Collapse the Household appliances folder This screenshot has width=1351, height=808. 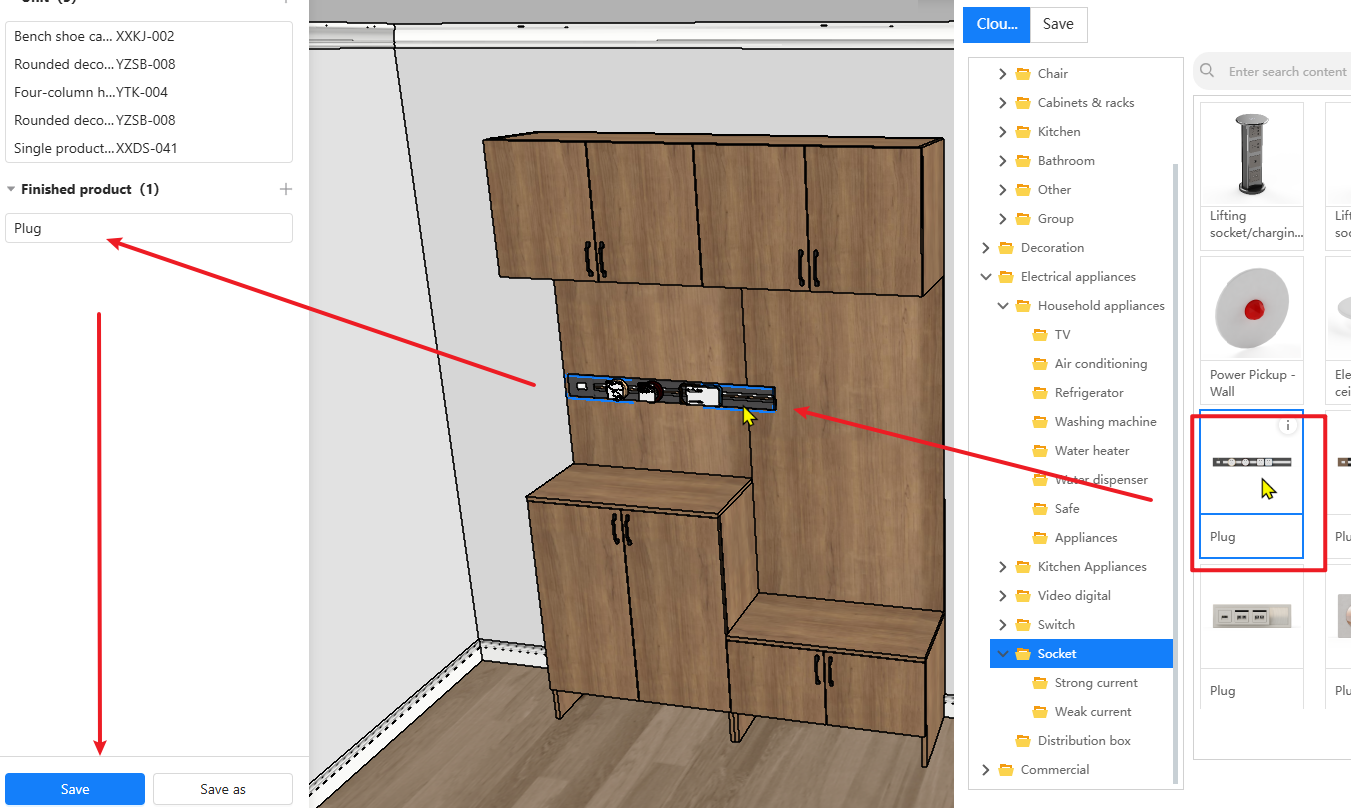[1003, 306]
